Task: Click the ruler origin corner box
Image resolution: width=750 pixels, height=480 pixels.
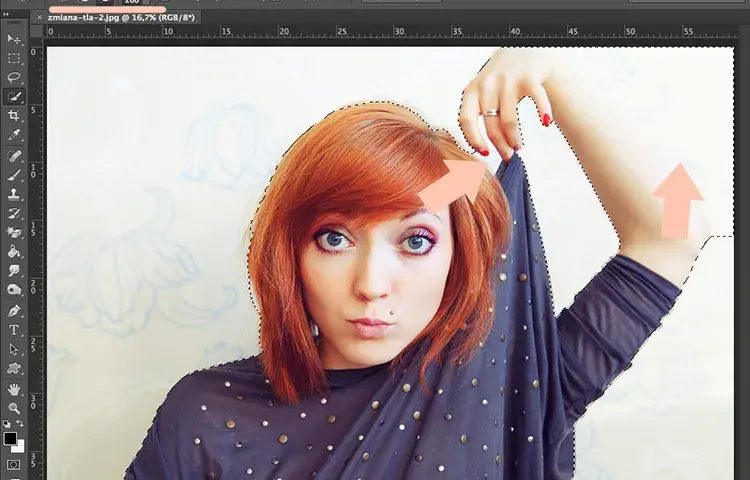Action: click(x=36, y=31)
